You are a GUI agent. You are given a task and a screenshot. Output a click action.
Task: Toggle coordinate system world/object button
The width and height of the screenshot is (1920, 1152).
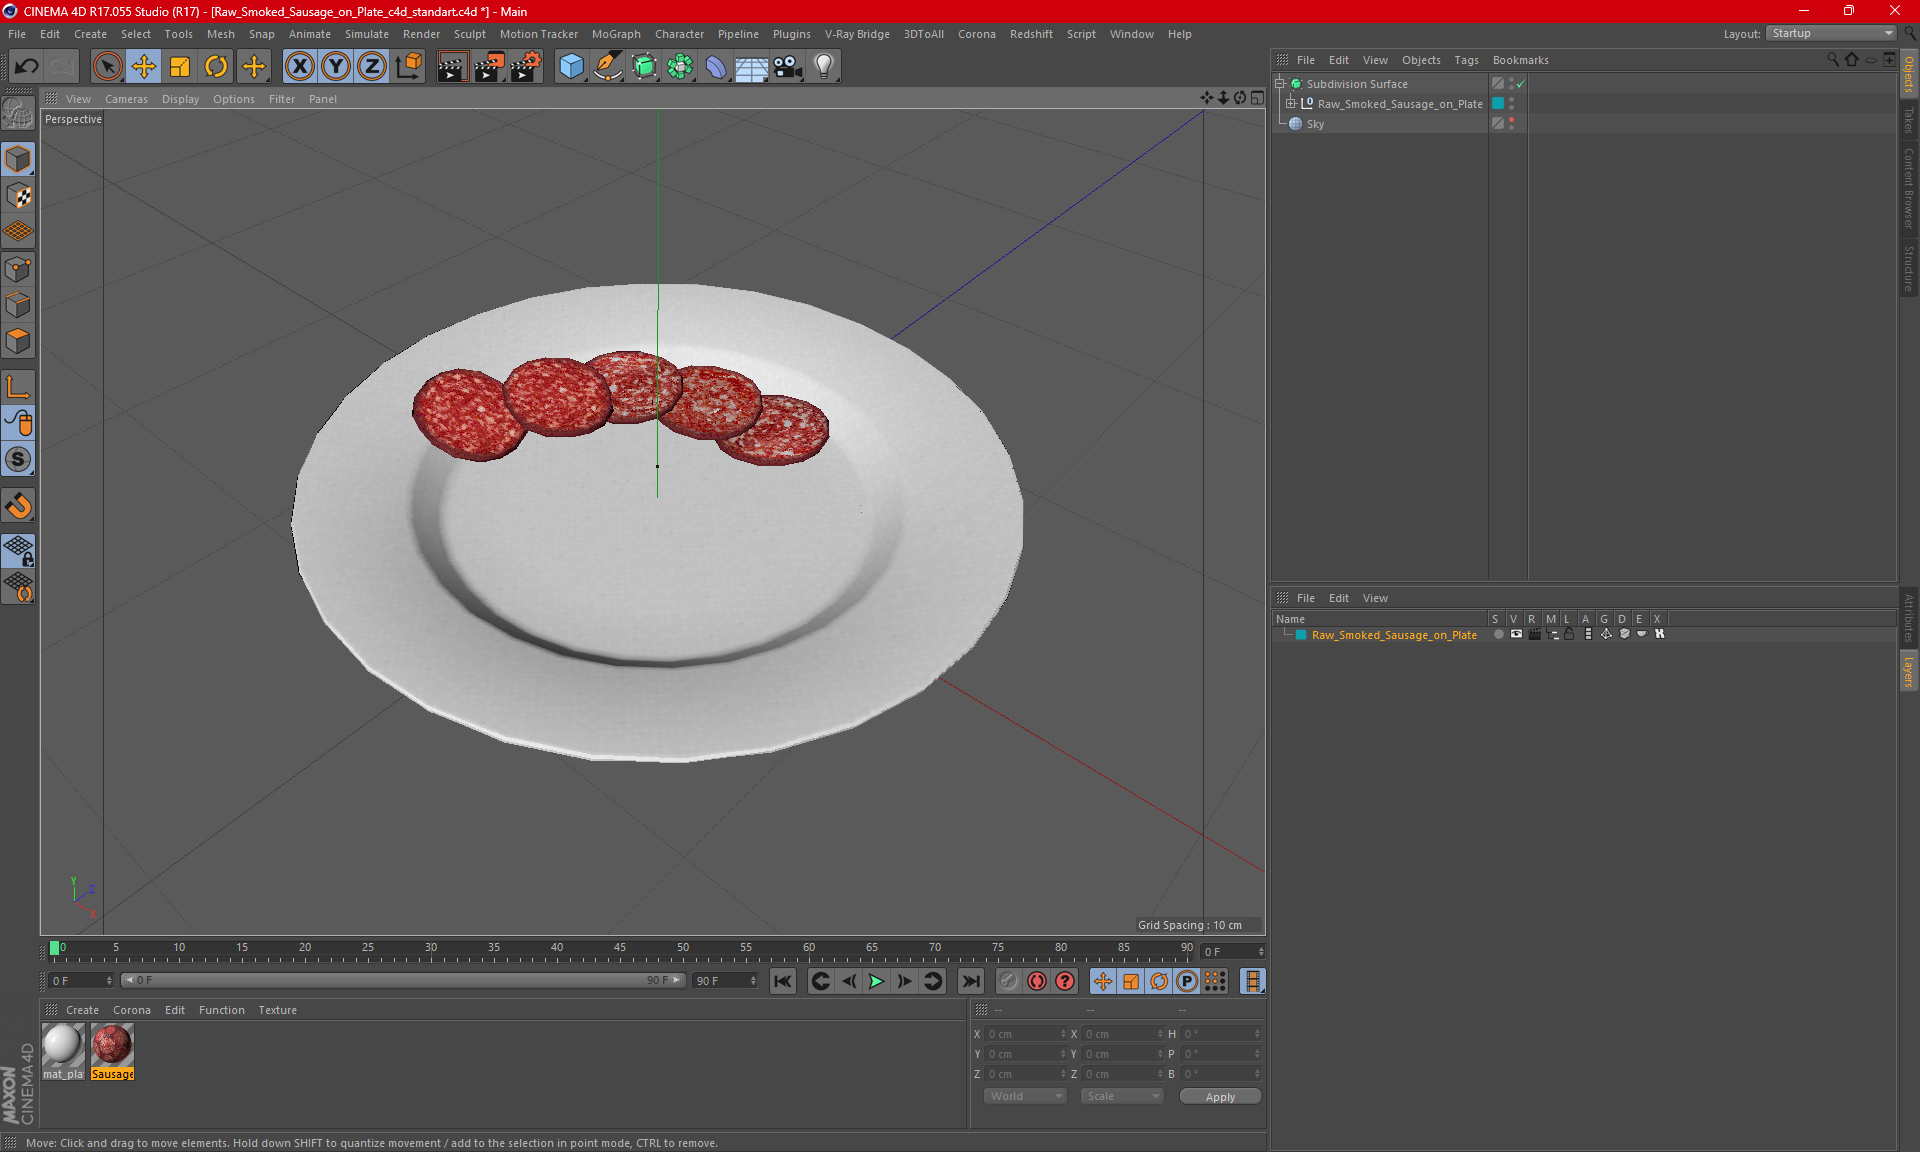[408, 66]
